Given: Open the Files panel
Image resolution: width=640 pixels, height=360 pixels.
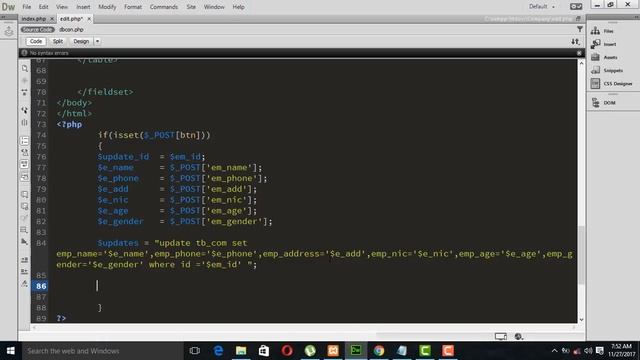Looking at the screenshot, I should (603, 31).
